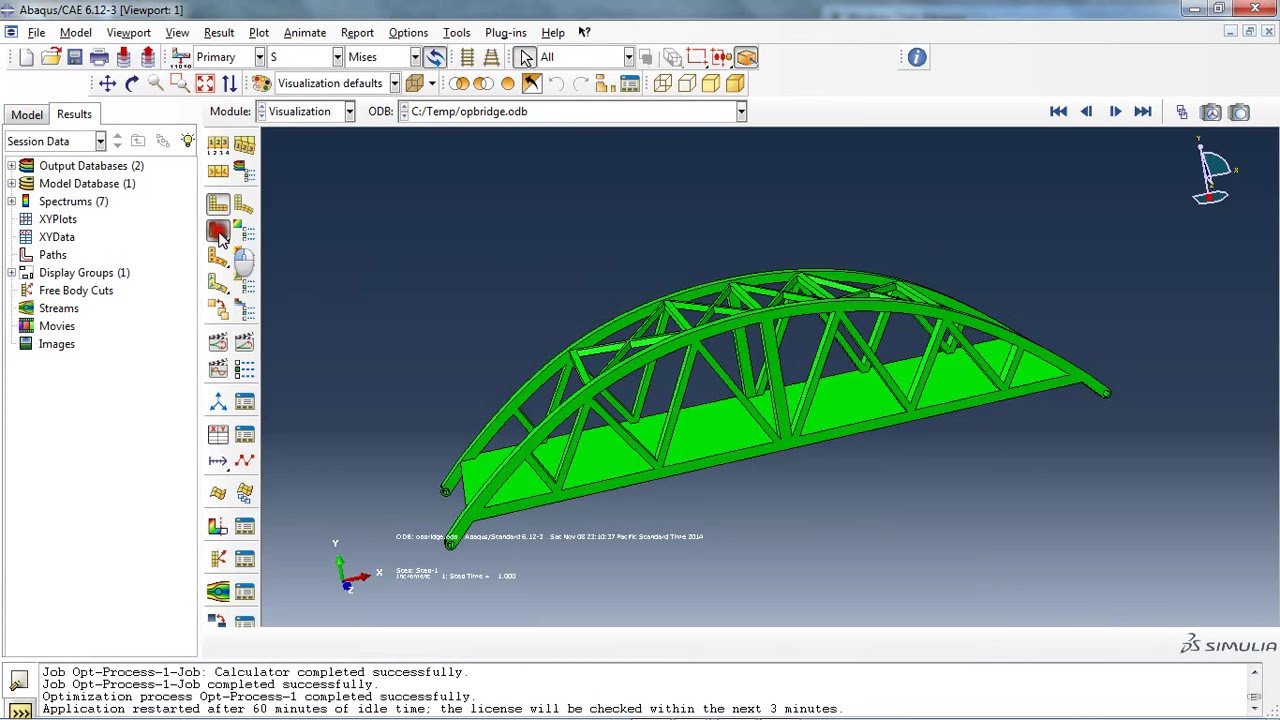Expand Output Databases (2) tree node
The height and width of the screenshot is (720, 1280).
[11, 166]
